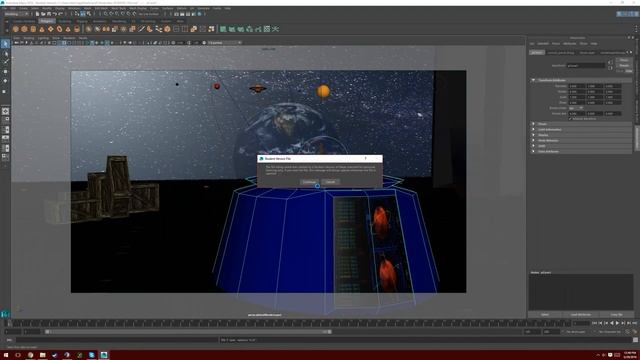Switch to the Polygons shelf tab
This screenshot has height=360, width=640.
pyautogui.click(x=47, y=21)
